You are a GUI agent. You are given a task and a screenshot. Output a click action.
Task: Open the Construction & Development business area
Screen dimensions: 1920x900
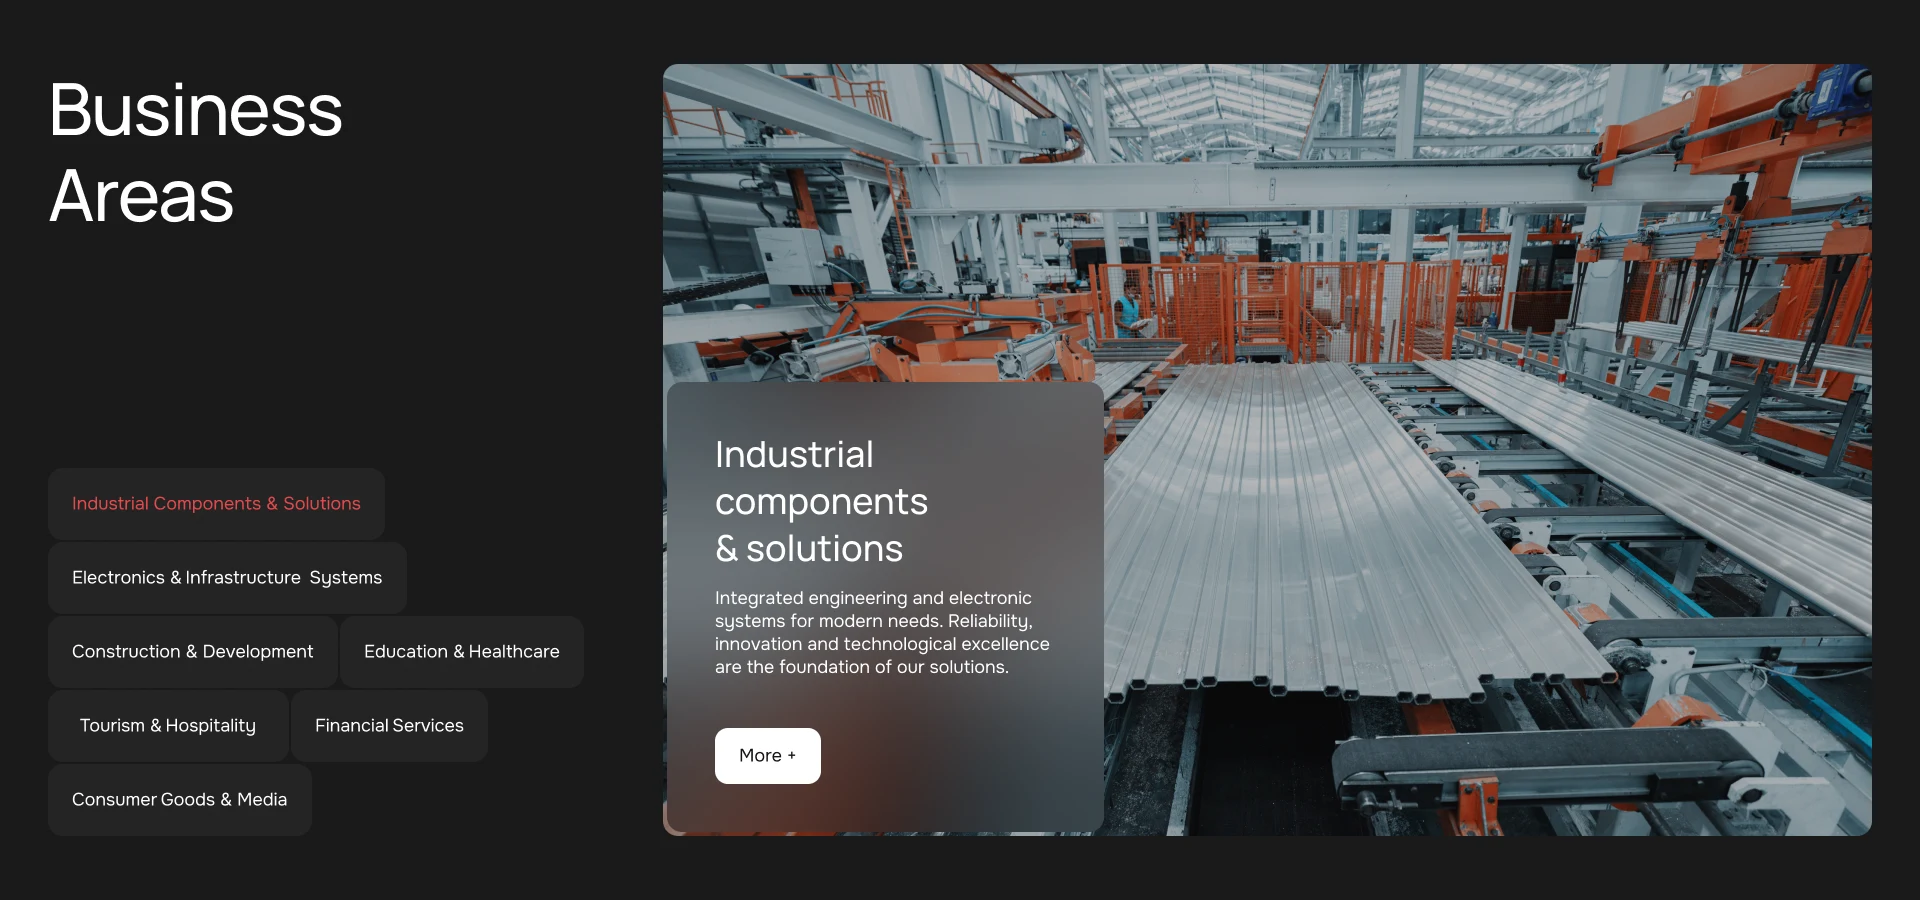point(192,651)
